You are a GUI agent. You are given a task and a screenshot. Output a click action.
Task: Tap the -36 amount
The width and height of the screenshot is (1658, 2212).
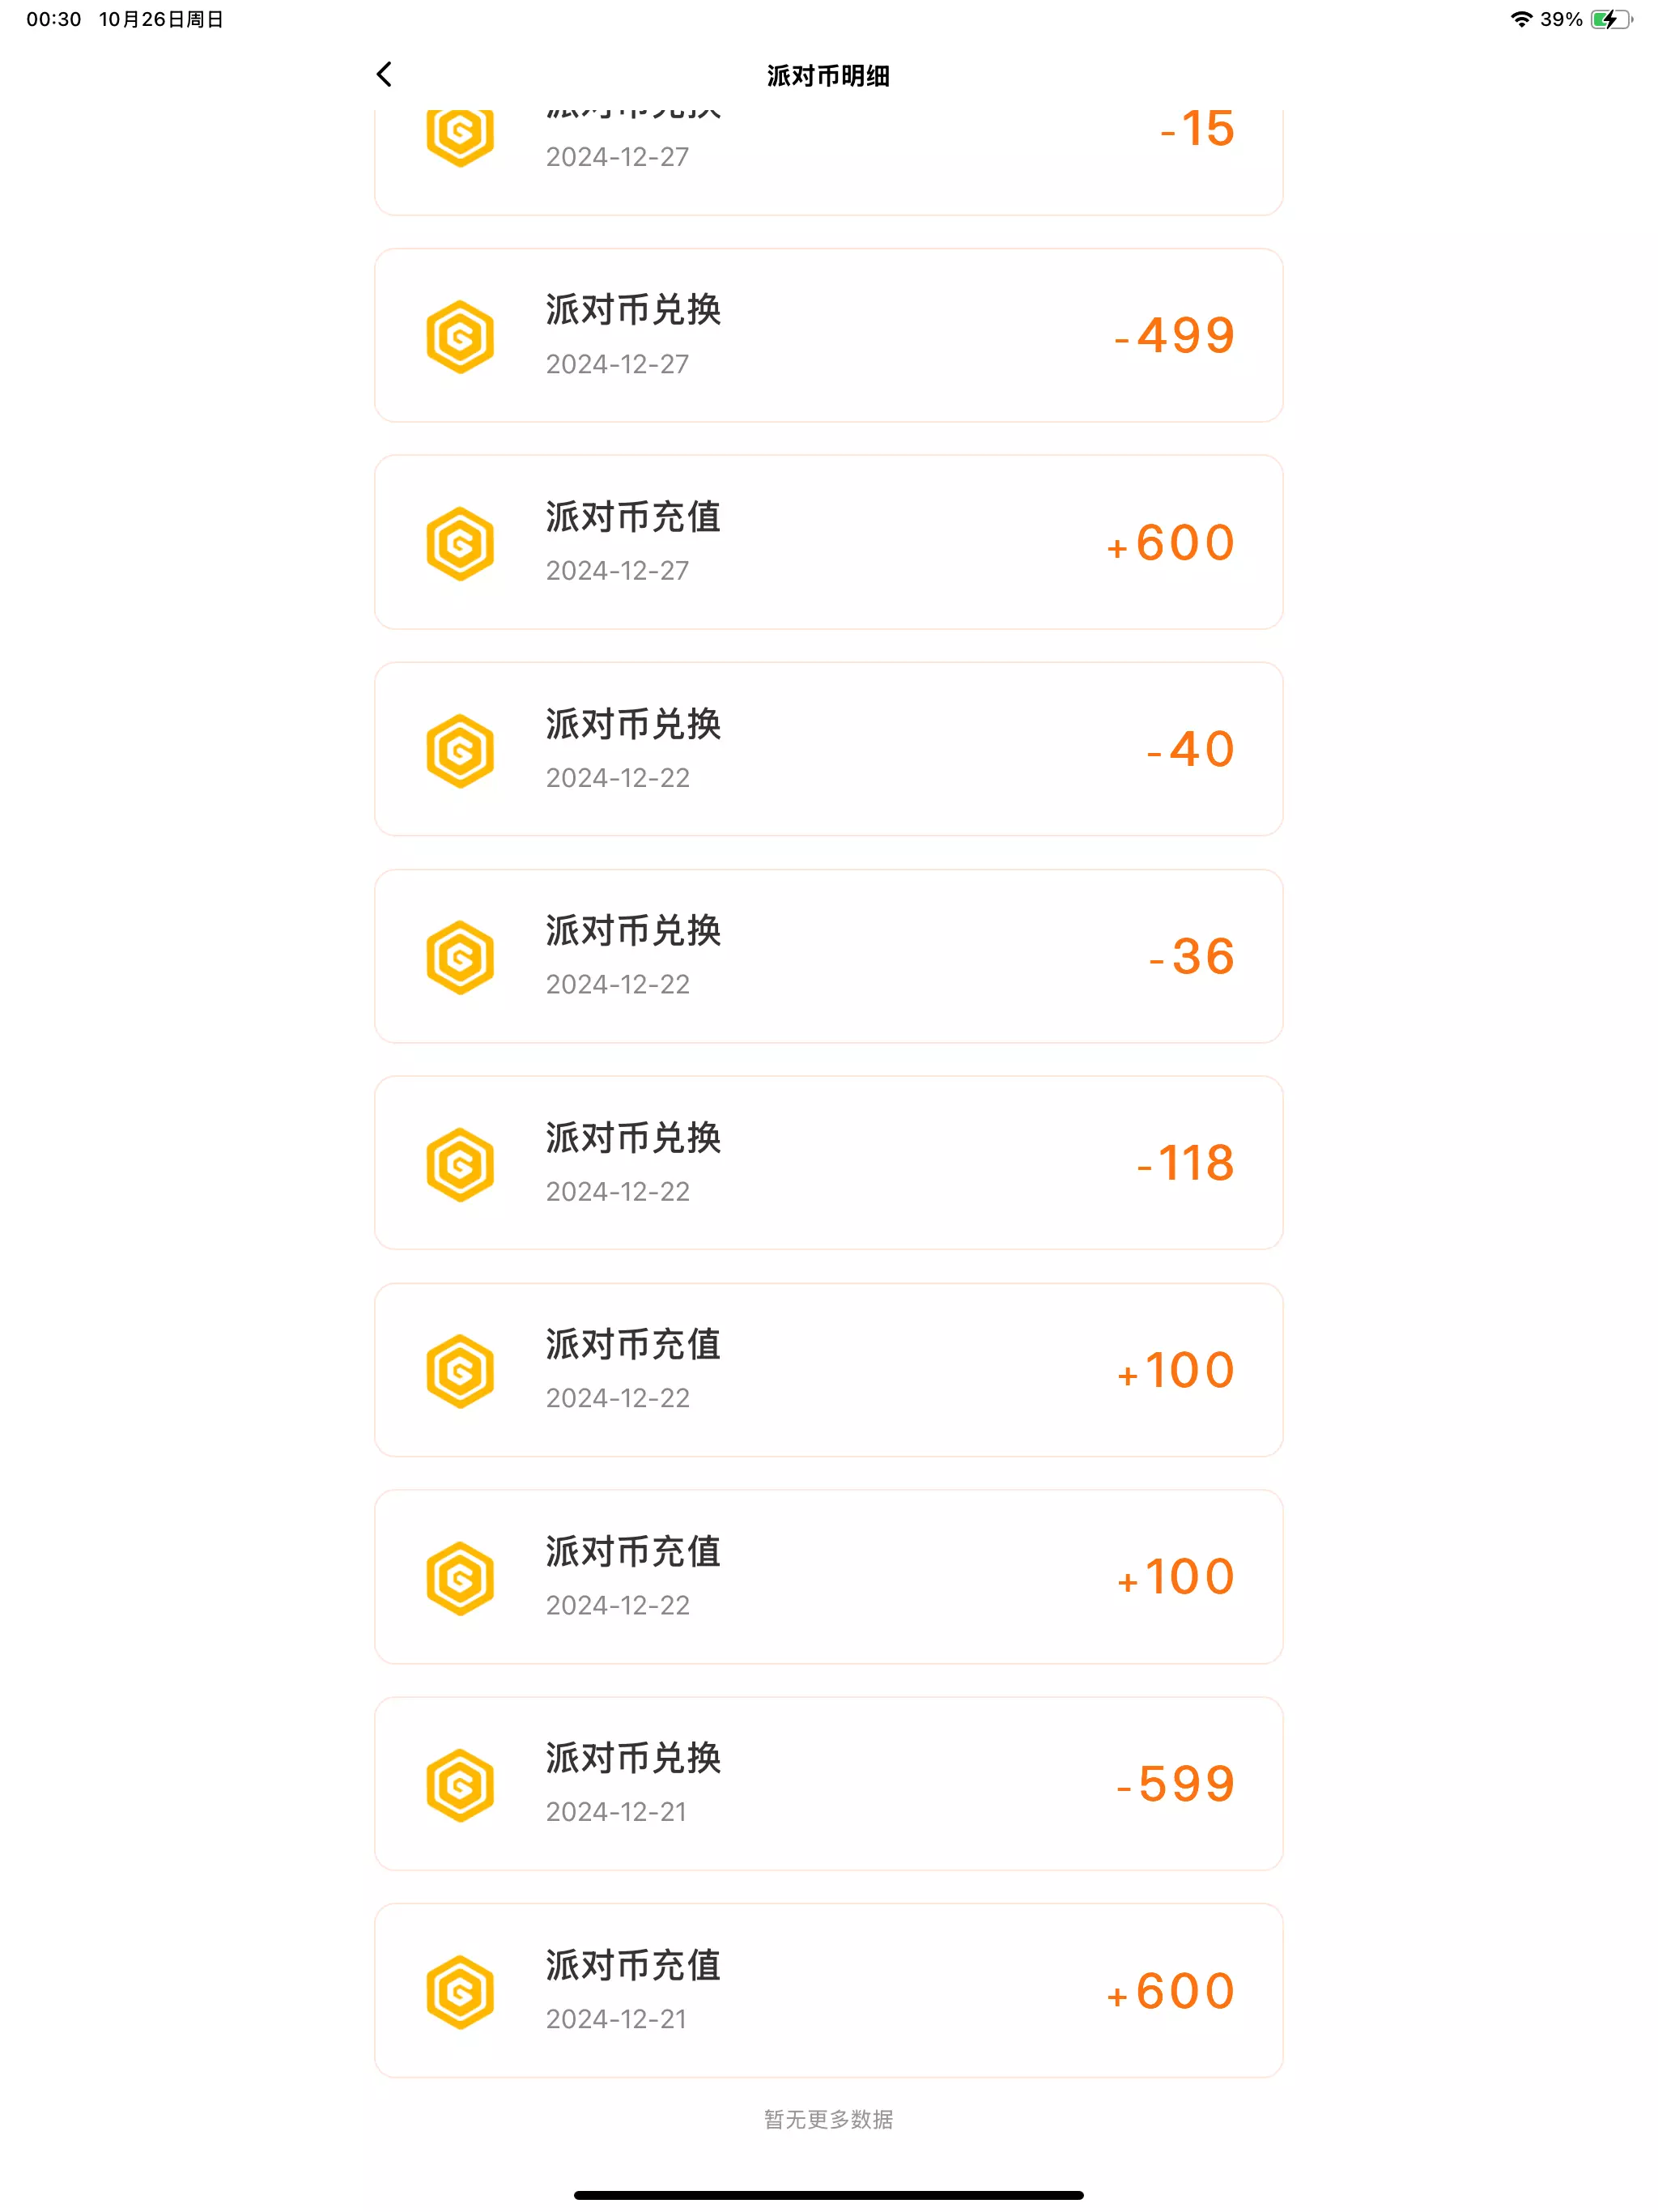point(1192,957)
